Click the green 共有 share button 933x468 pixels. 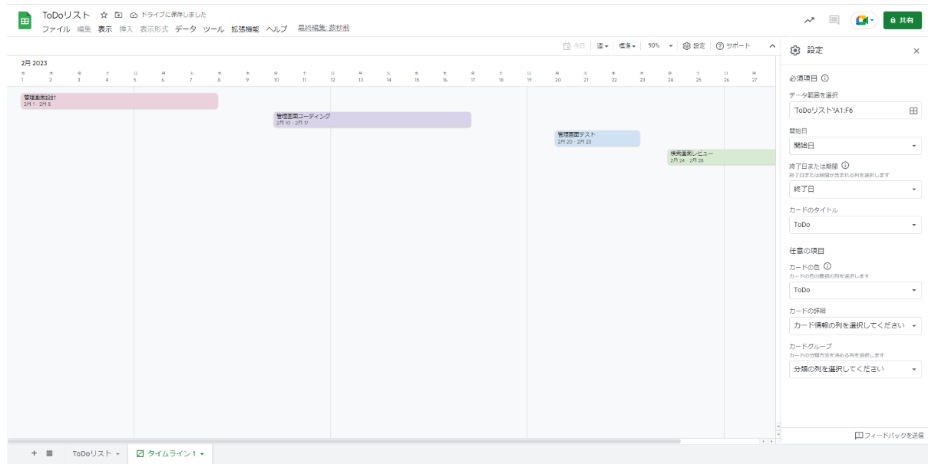(902, 20)
